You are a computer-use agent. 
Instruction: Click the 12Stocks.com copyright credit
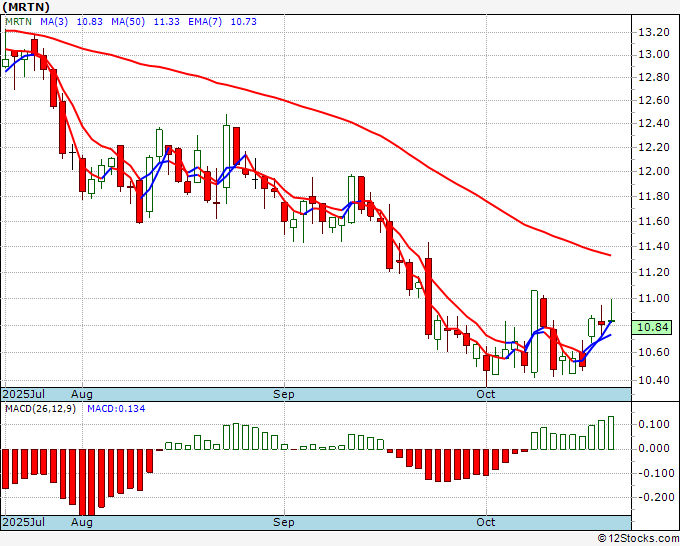[638, 539]
